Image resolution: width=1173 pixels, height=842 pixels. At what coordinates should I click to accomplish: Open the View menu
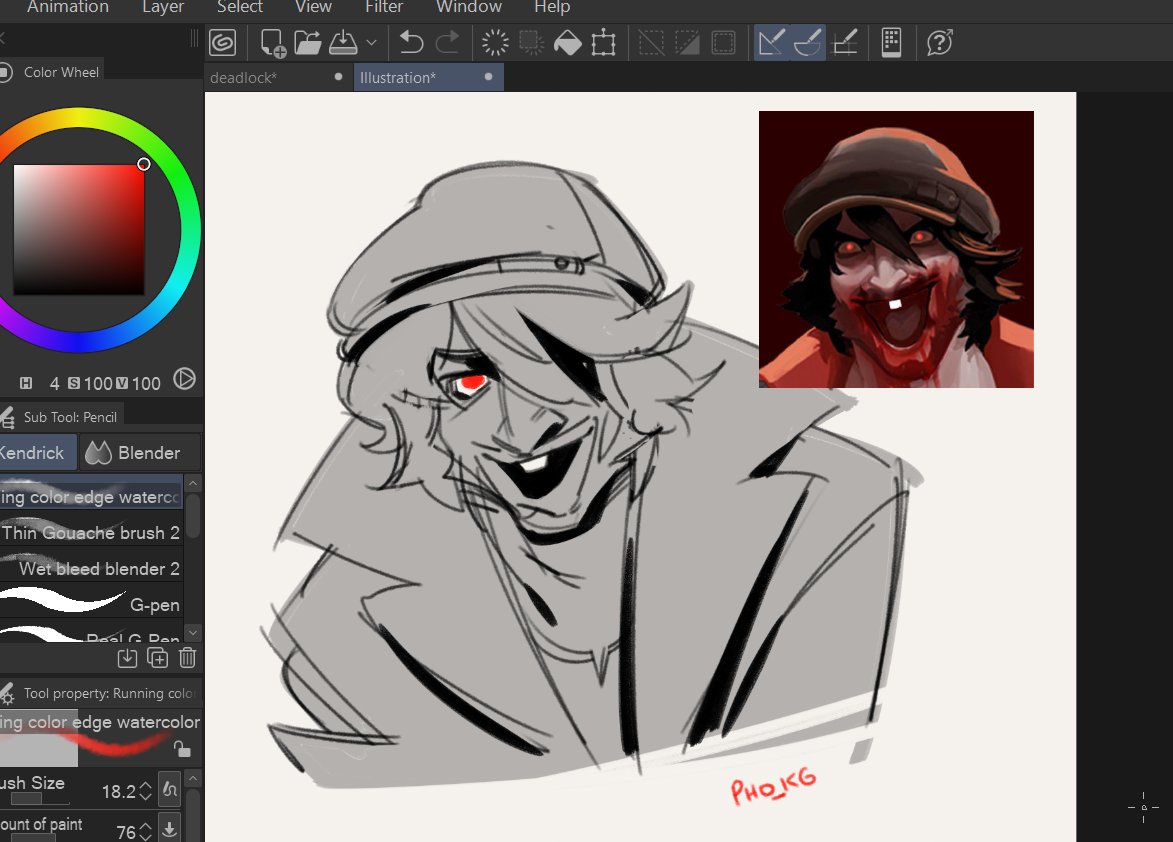(313, 7)
